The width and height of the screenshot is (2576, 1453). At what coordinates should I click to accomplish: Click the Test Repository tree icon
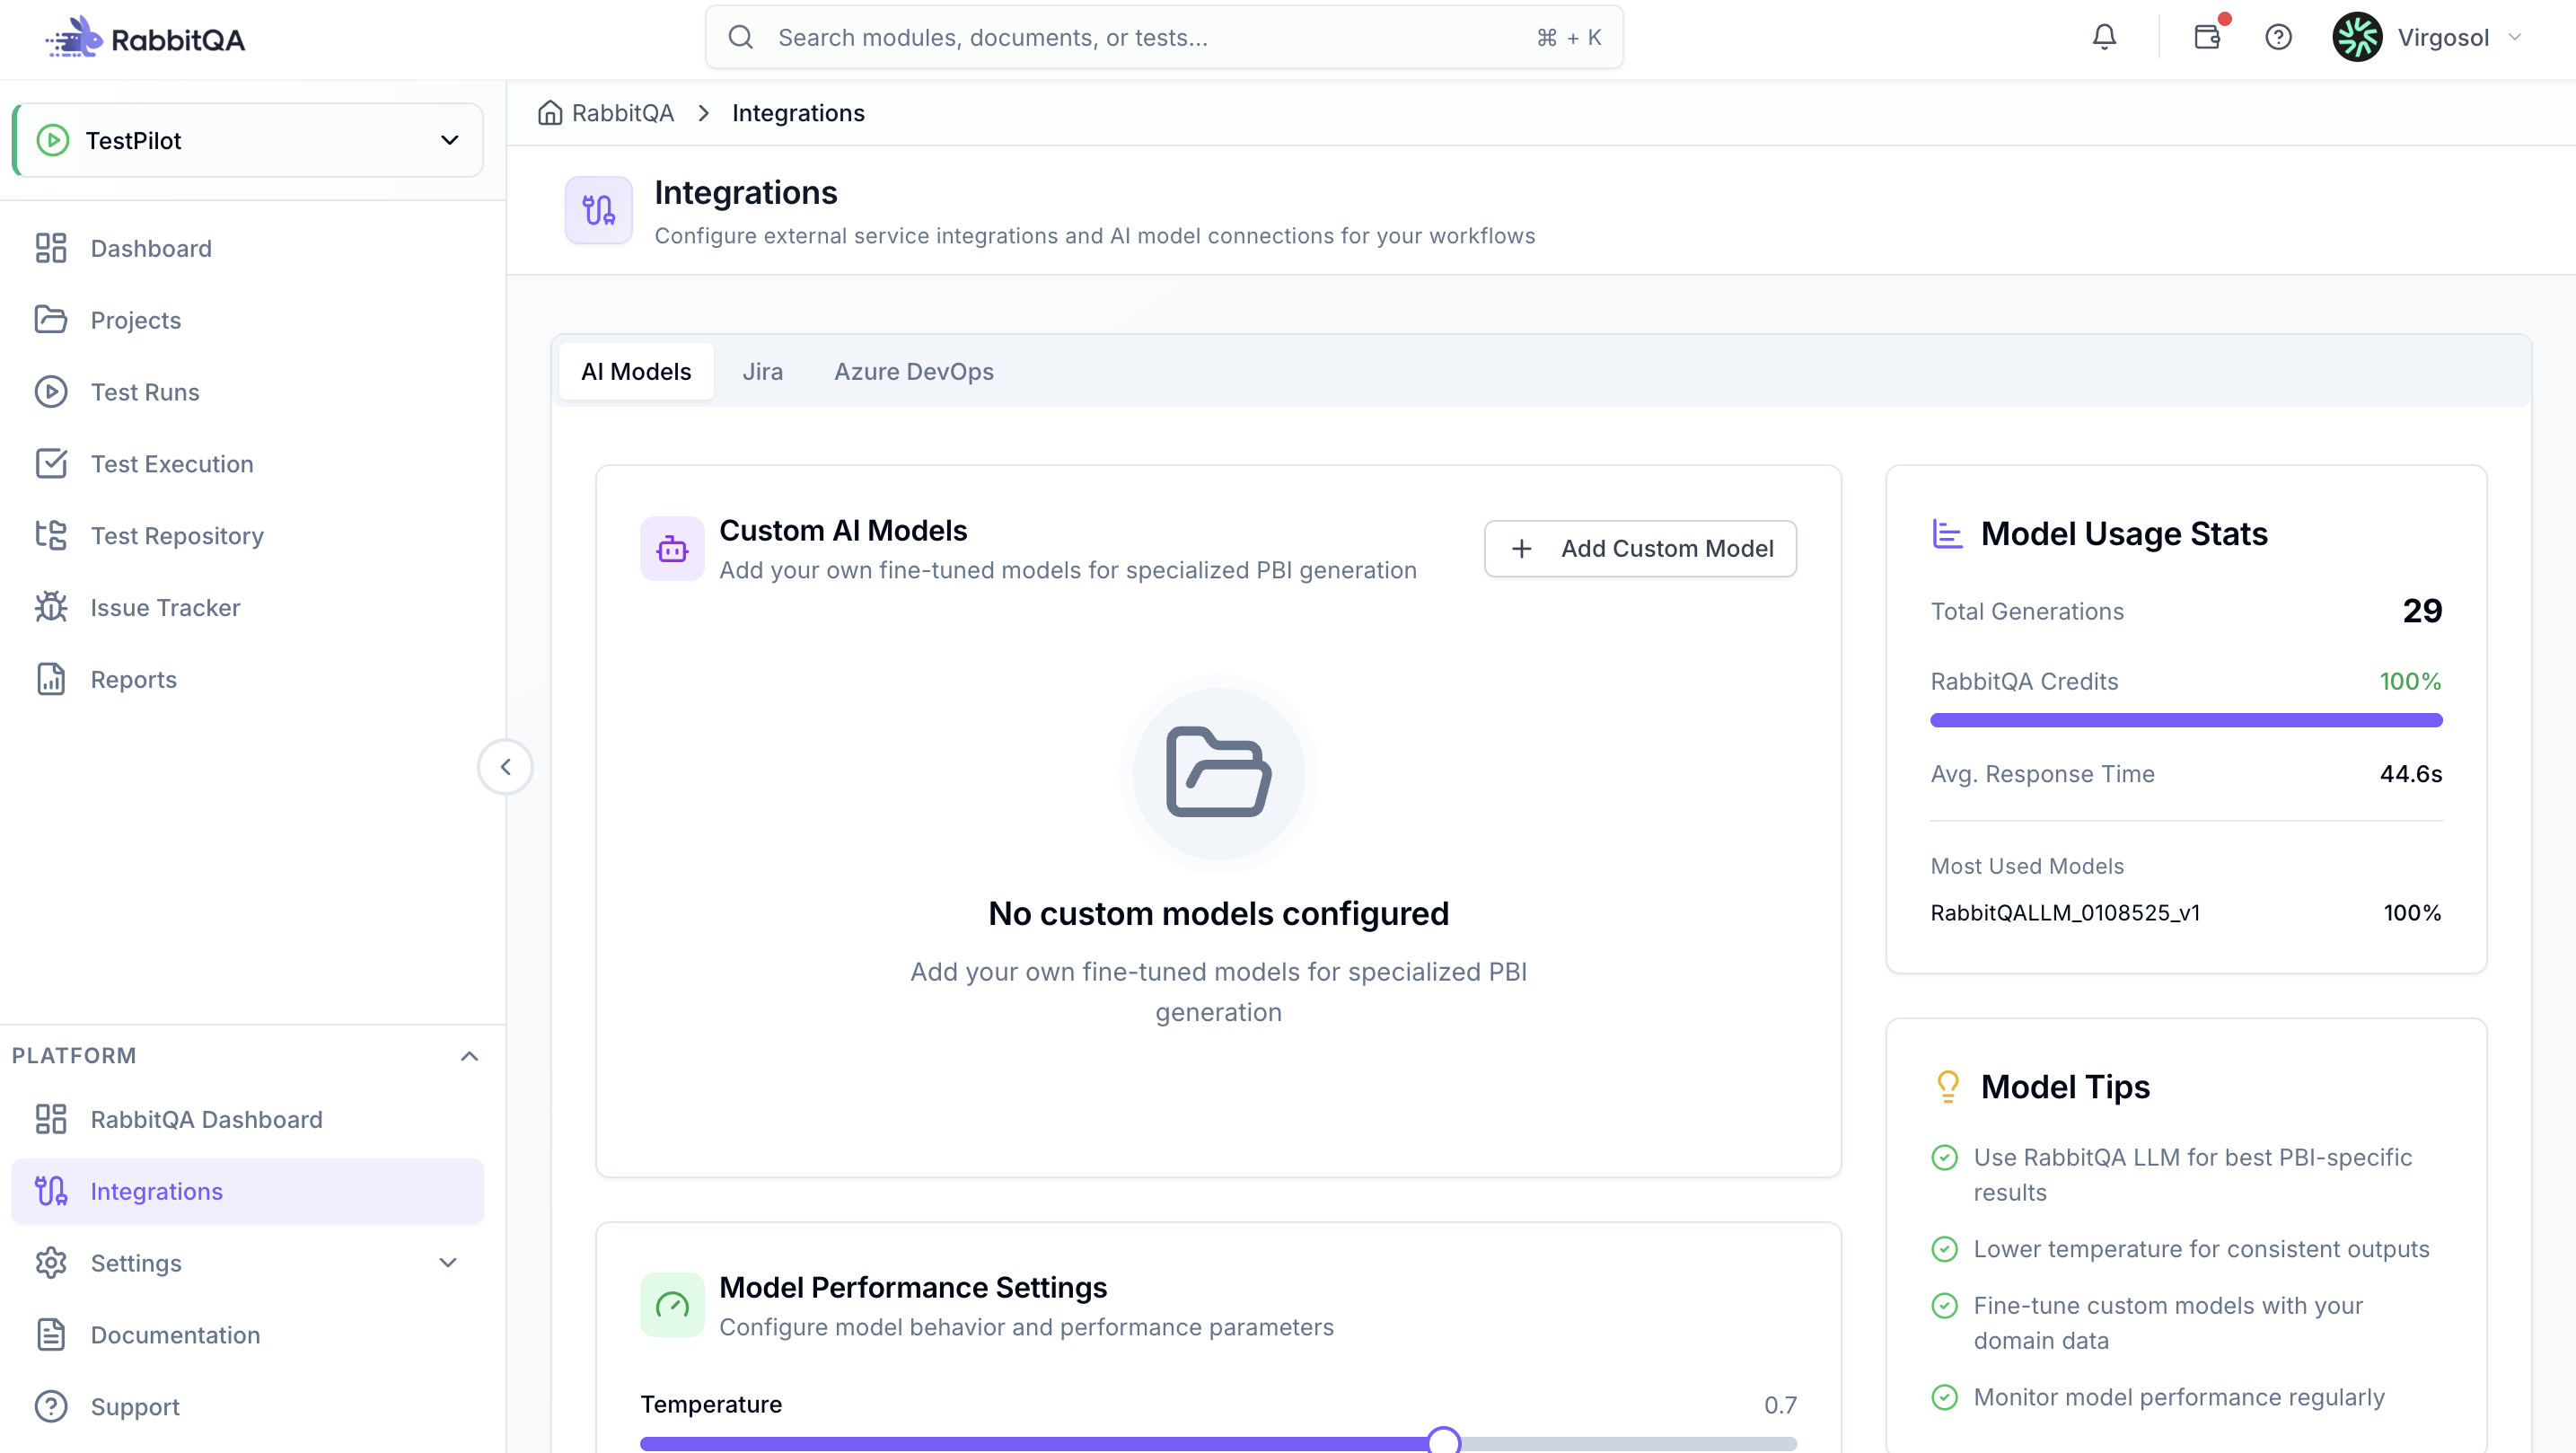[x=51, y=535]
